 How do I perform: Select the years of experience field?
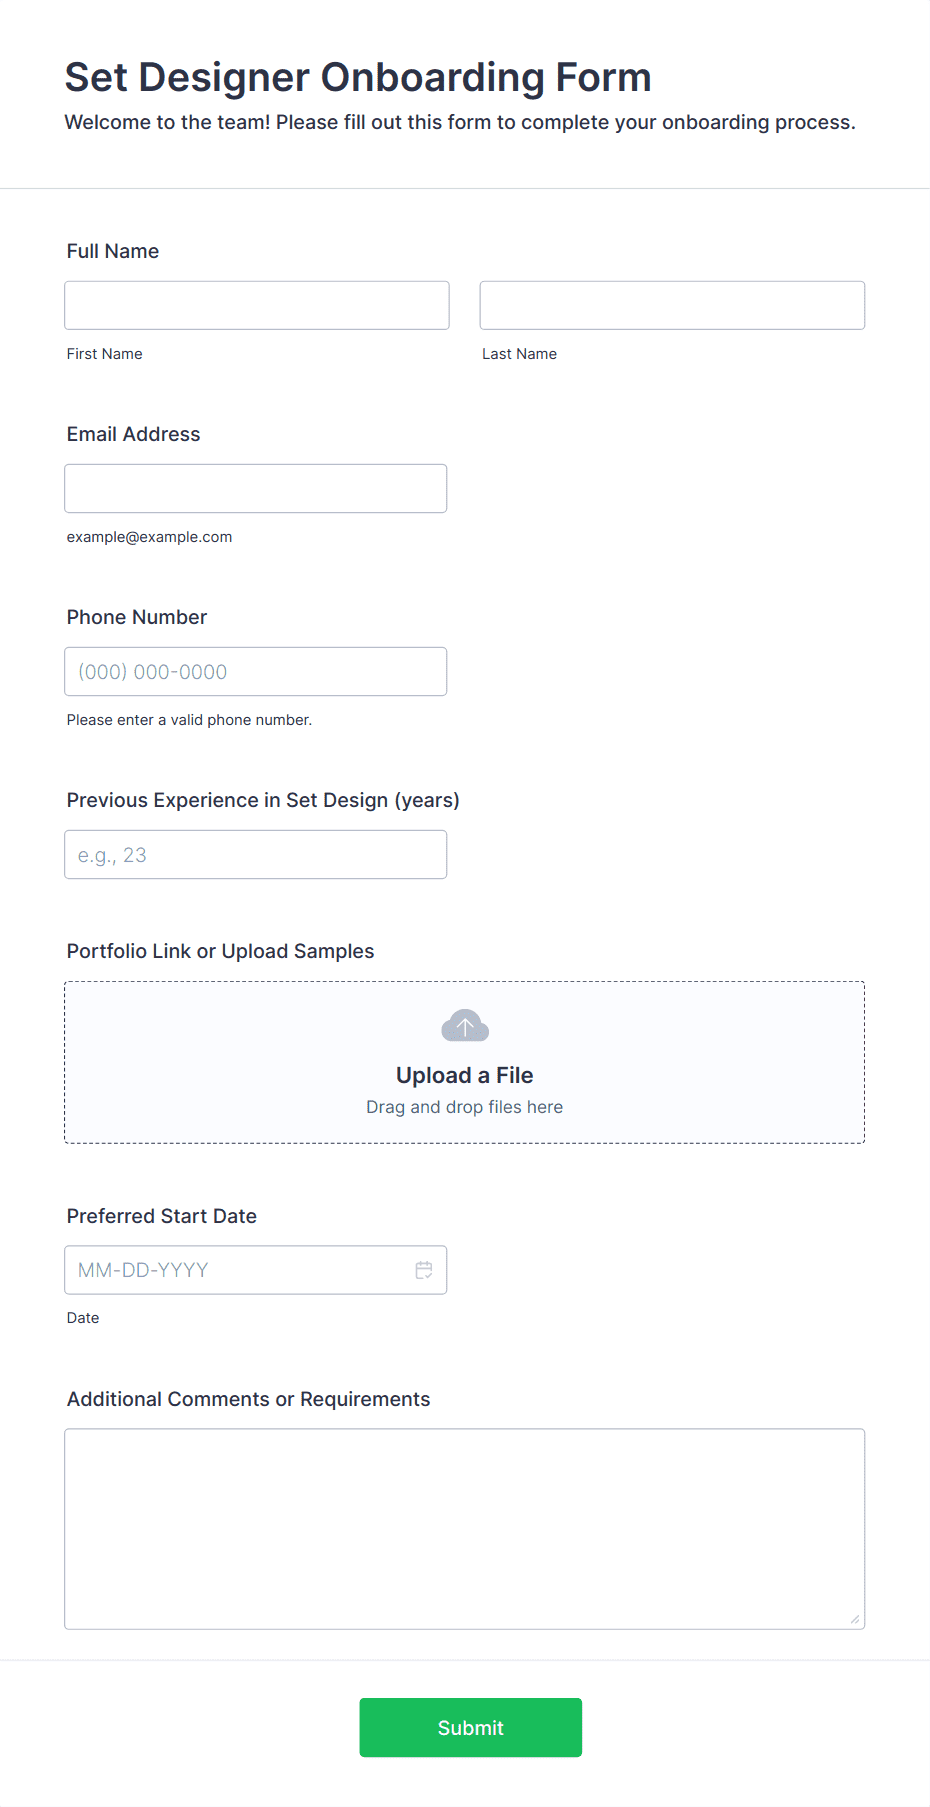tap(256, 854)
